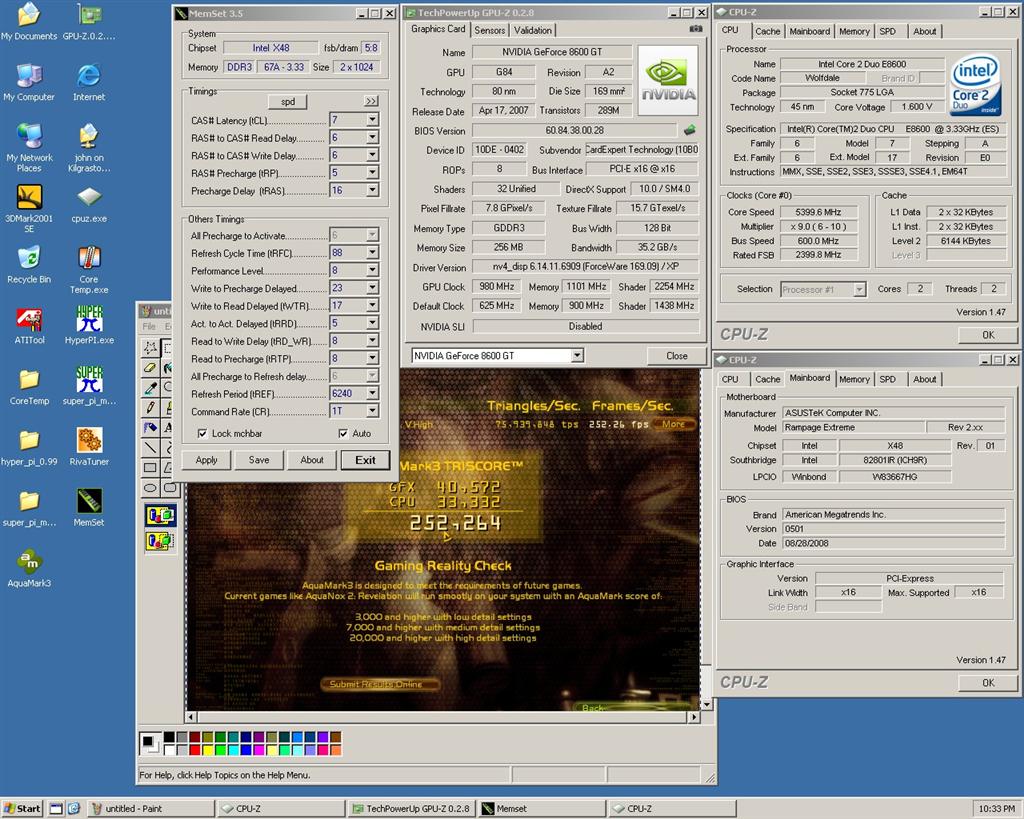
Task: Click the Show Desktop quick launch icon
Action: pyautogui.click(x=56, y=809)
